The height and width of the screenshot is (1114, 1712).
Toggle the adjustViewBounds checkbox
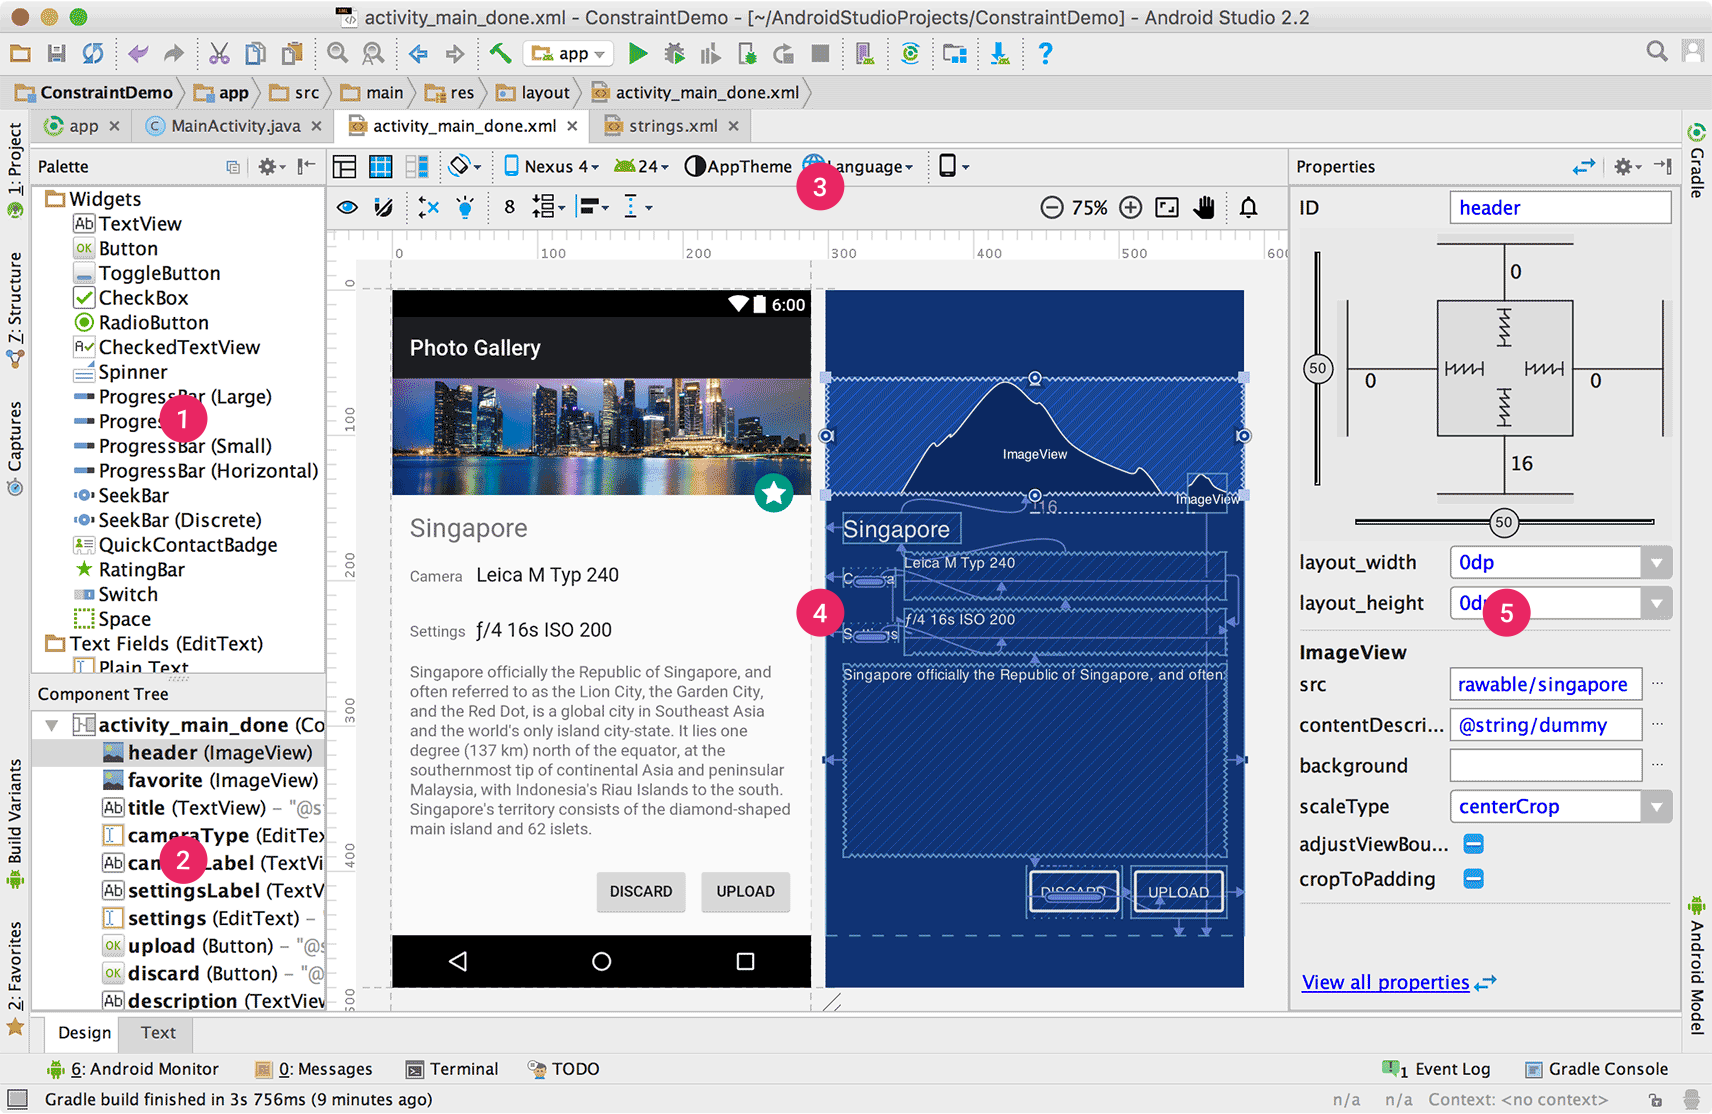click(x=1473, y=844)
